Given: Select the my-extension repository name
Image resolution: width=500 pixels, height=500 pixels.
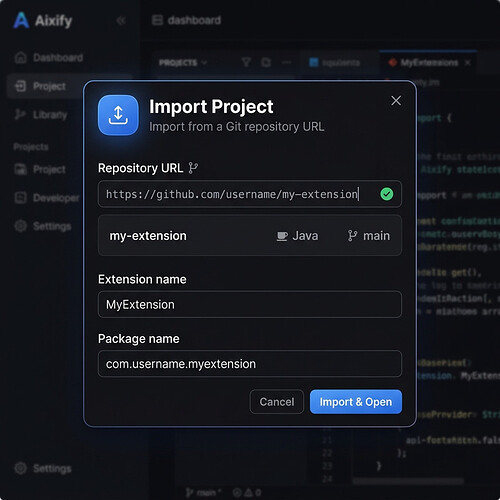Looking at the screenshot, I should click(148, 236).
